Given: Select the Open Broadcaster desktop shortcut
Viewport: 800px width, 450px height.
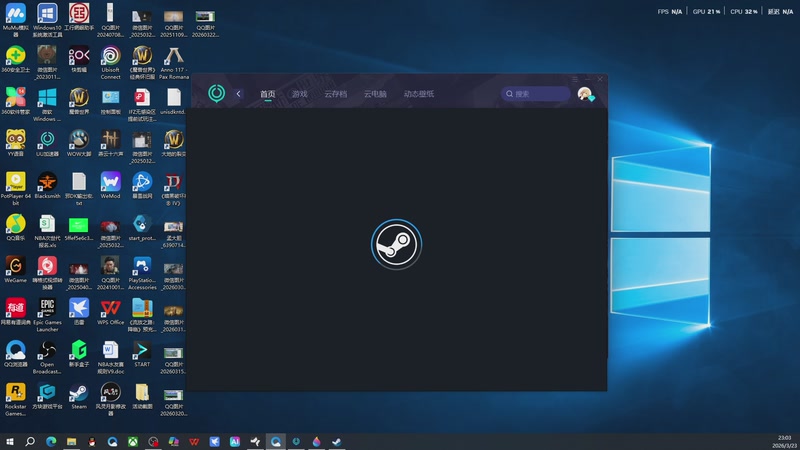Looking at the screenshot, I should point(47,358).
